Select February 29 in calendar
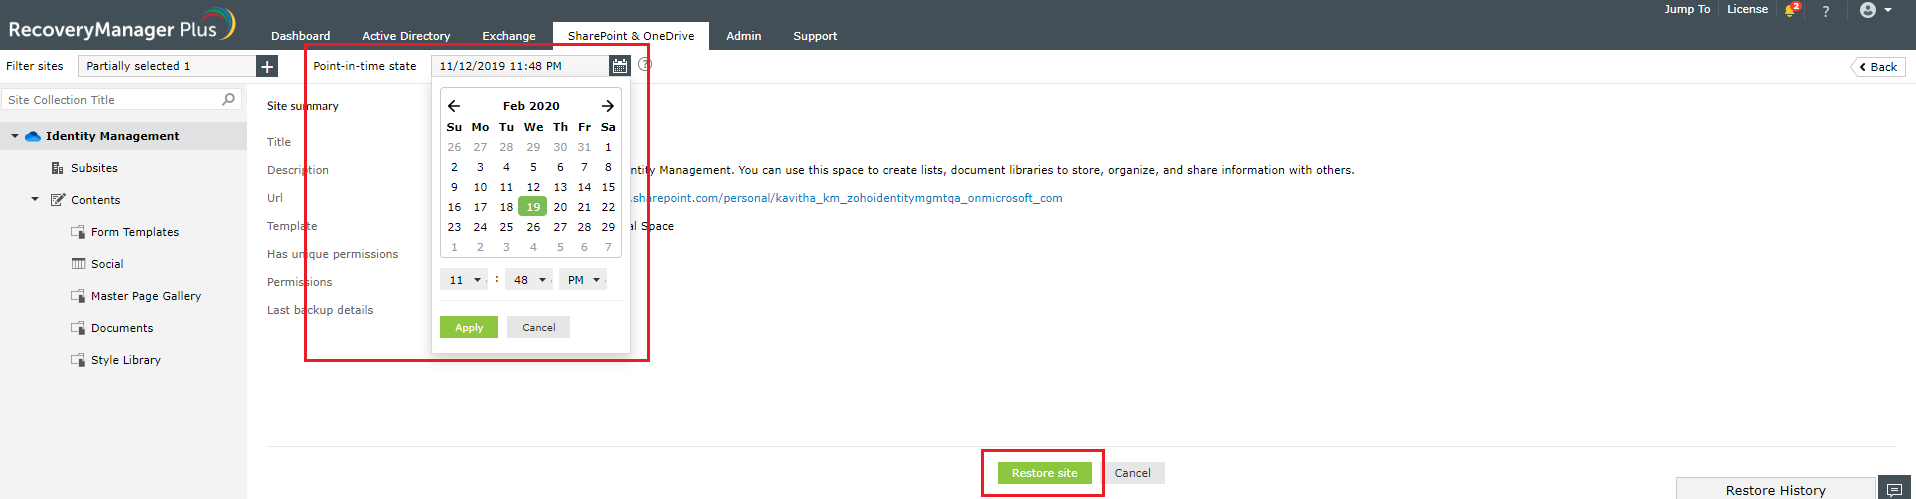This screenshot has height=499, width=1916. [608, 227]
